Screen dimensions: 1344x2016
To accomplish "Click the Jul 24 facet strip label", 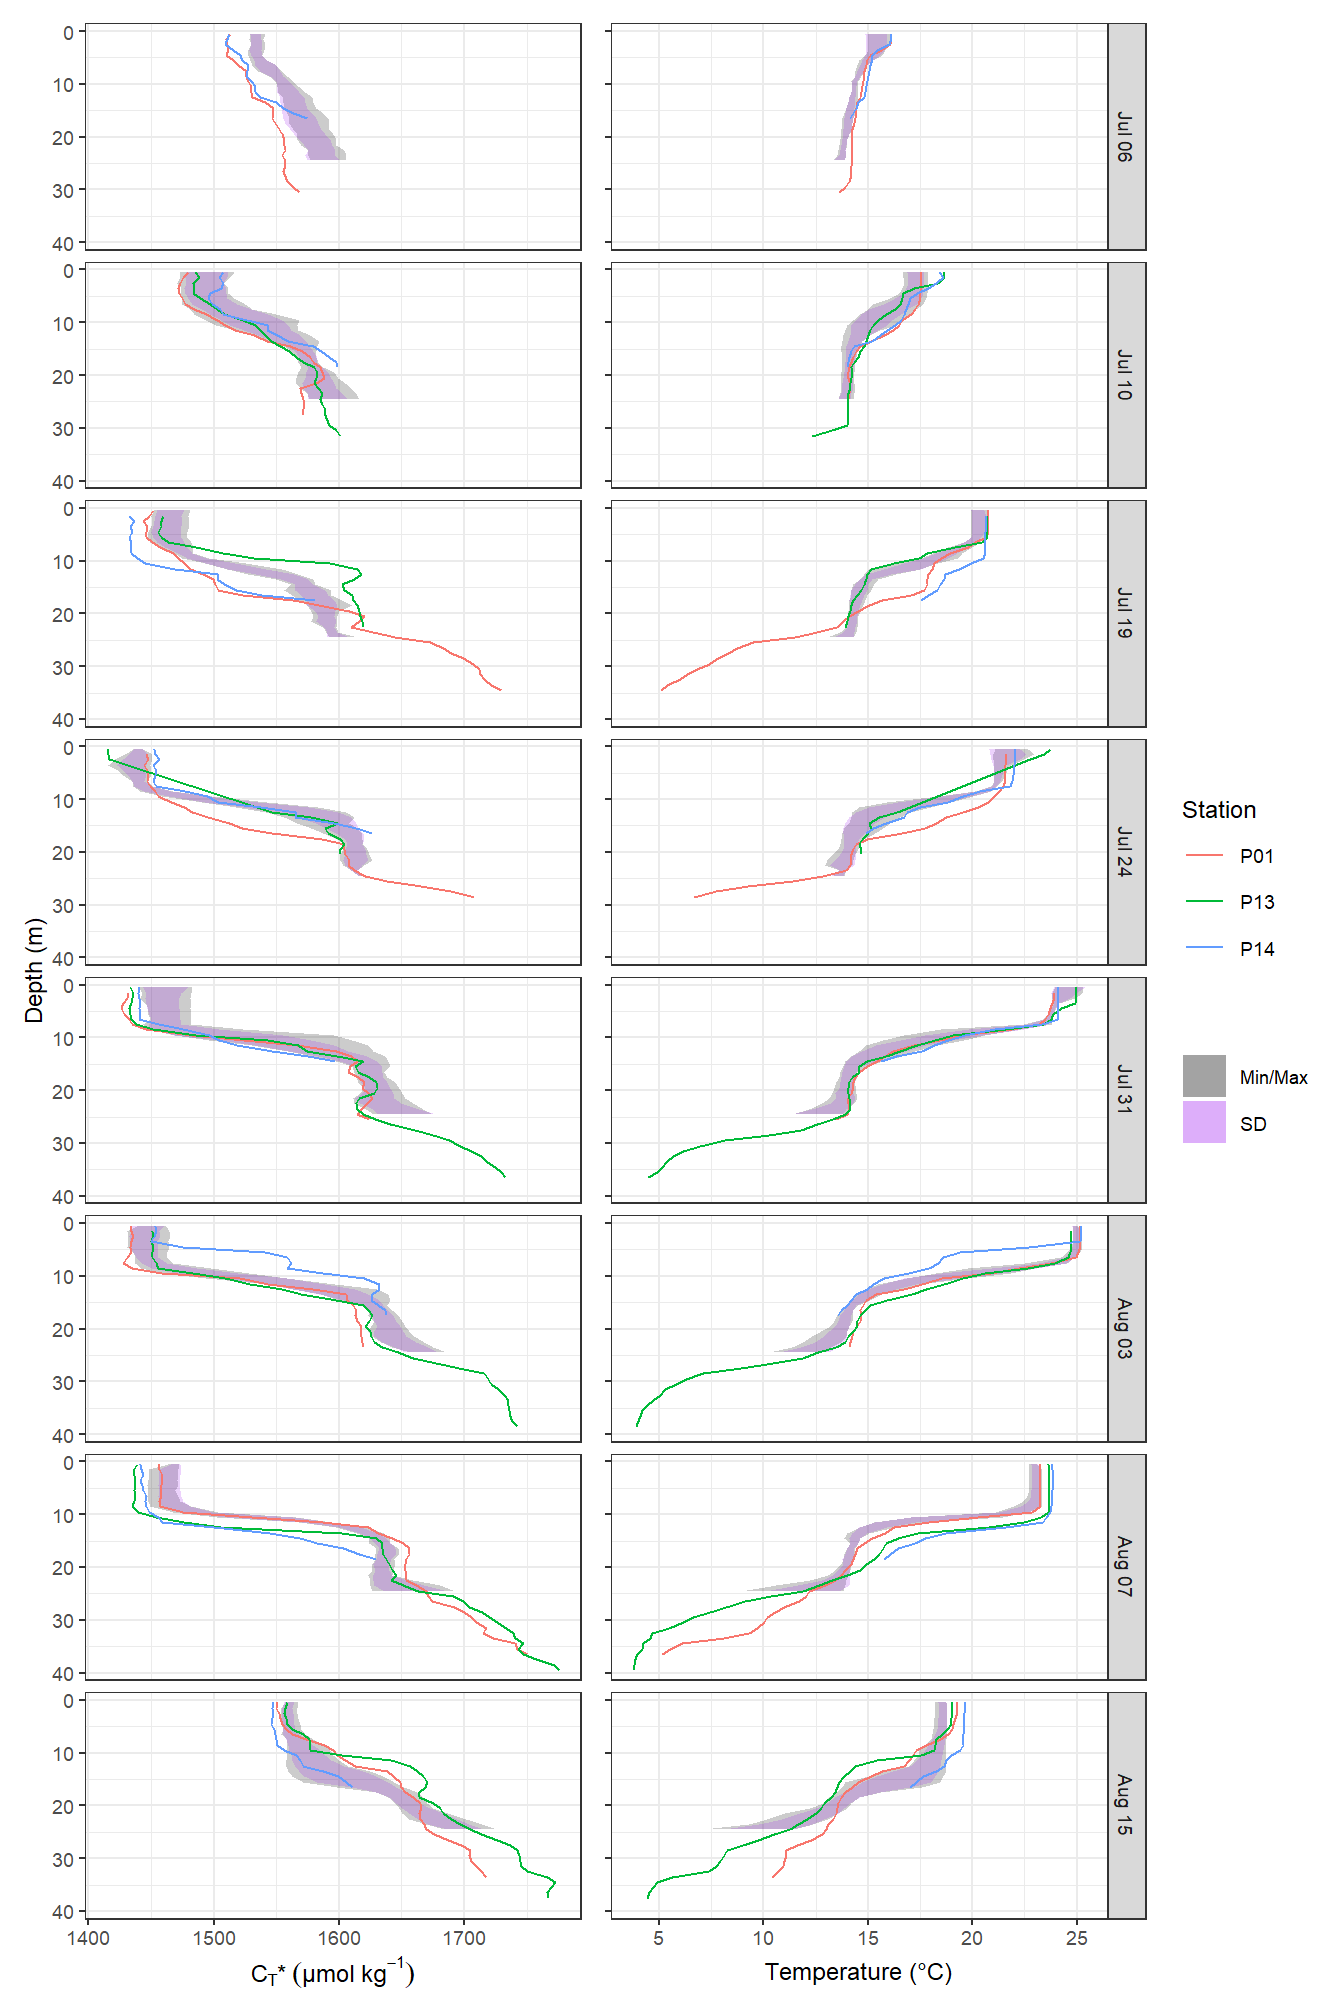I will point(1125,852).
